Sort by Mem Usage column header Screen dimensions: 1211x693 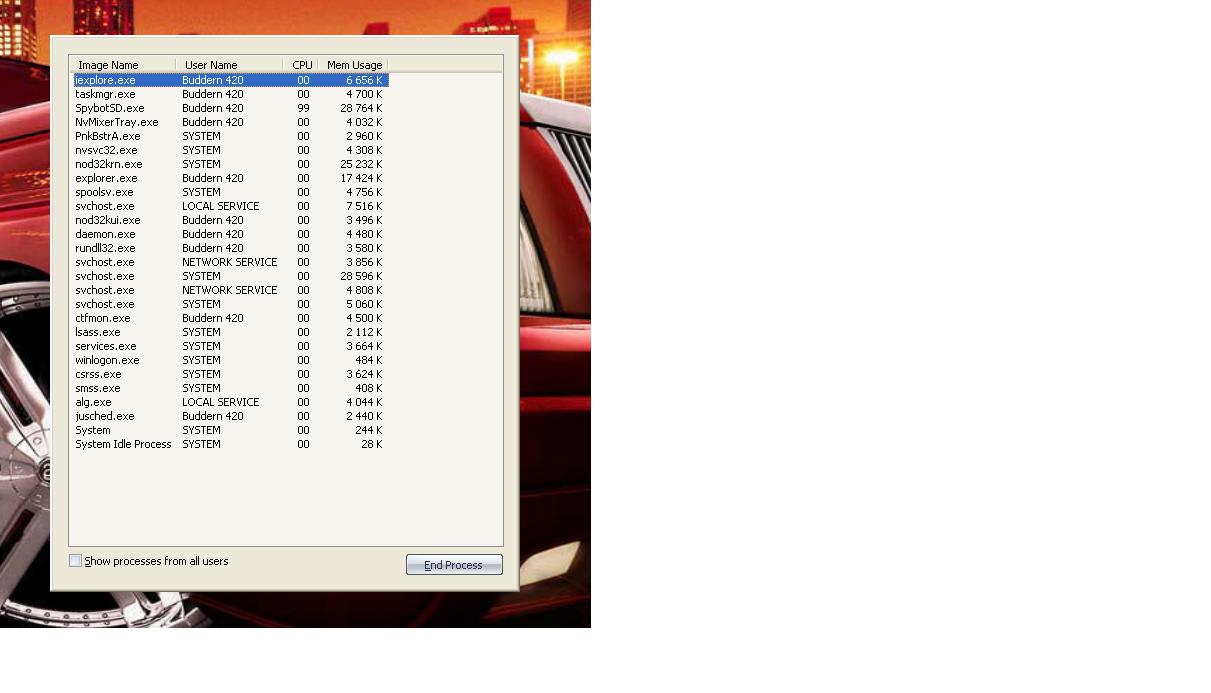point(355,65)
